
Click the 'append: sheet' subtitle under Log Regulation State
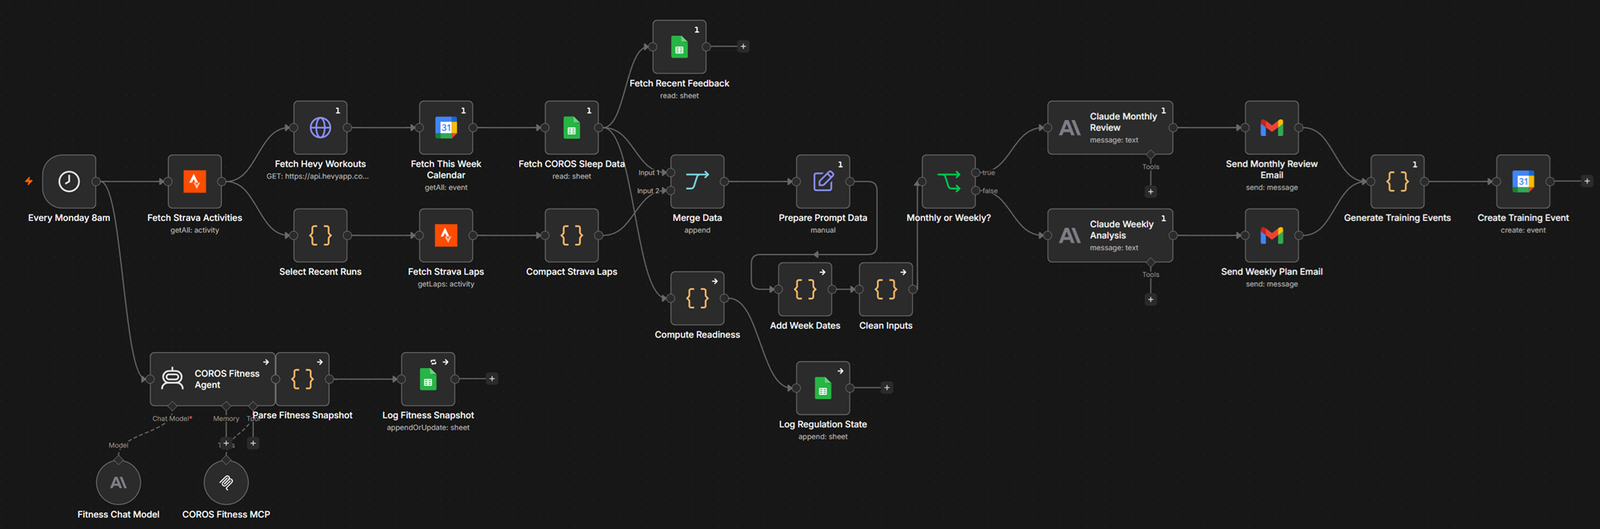[x=823, y=437]
